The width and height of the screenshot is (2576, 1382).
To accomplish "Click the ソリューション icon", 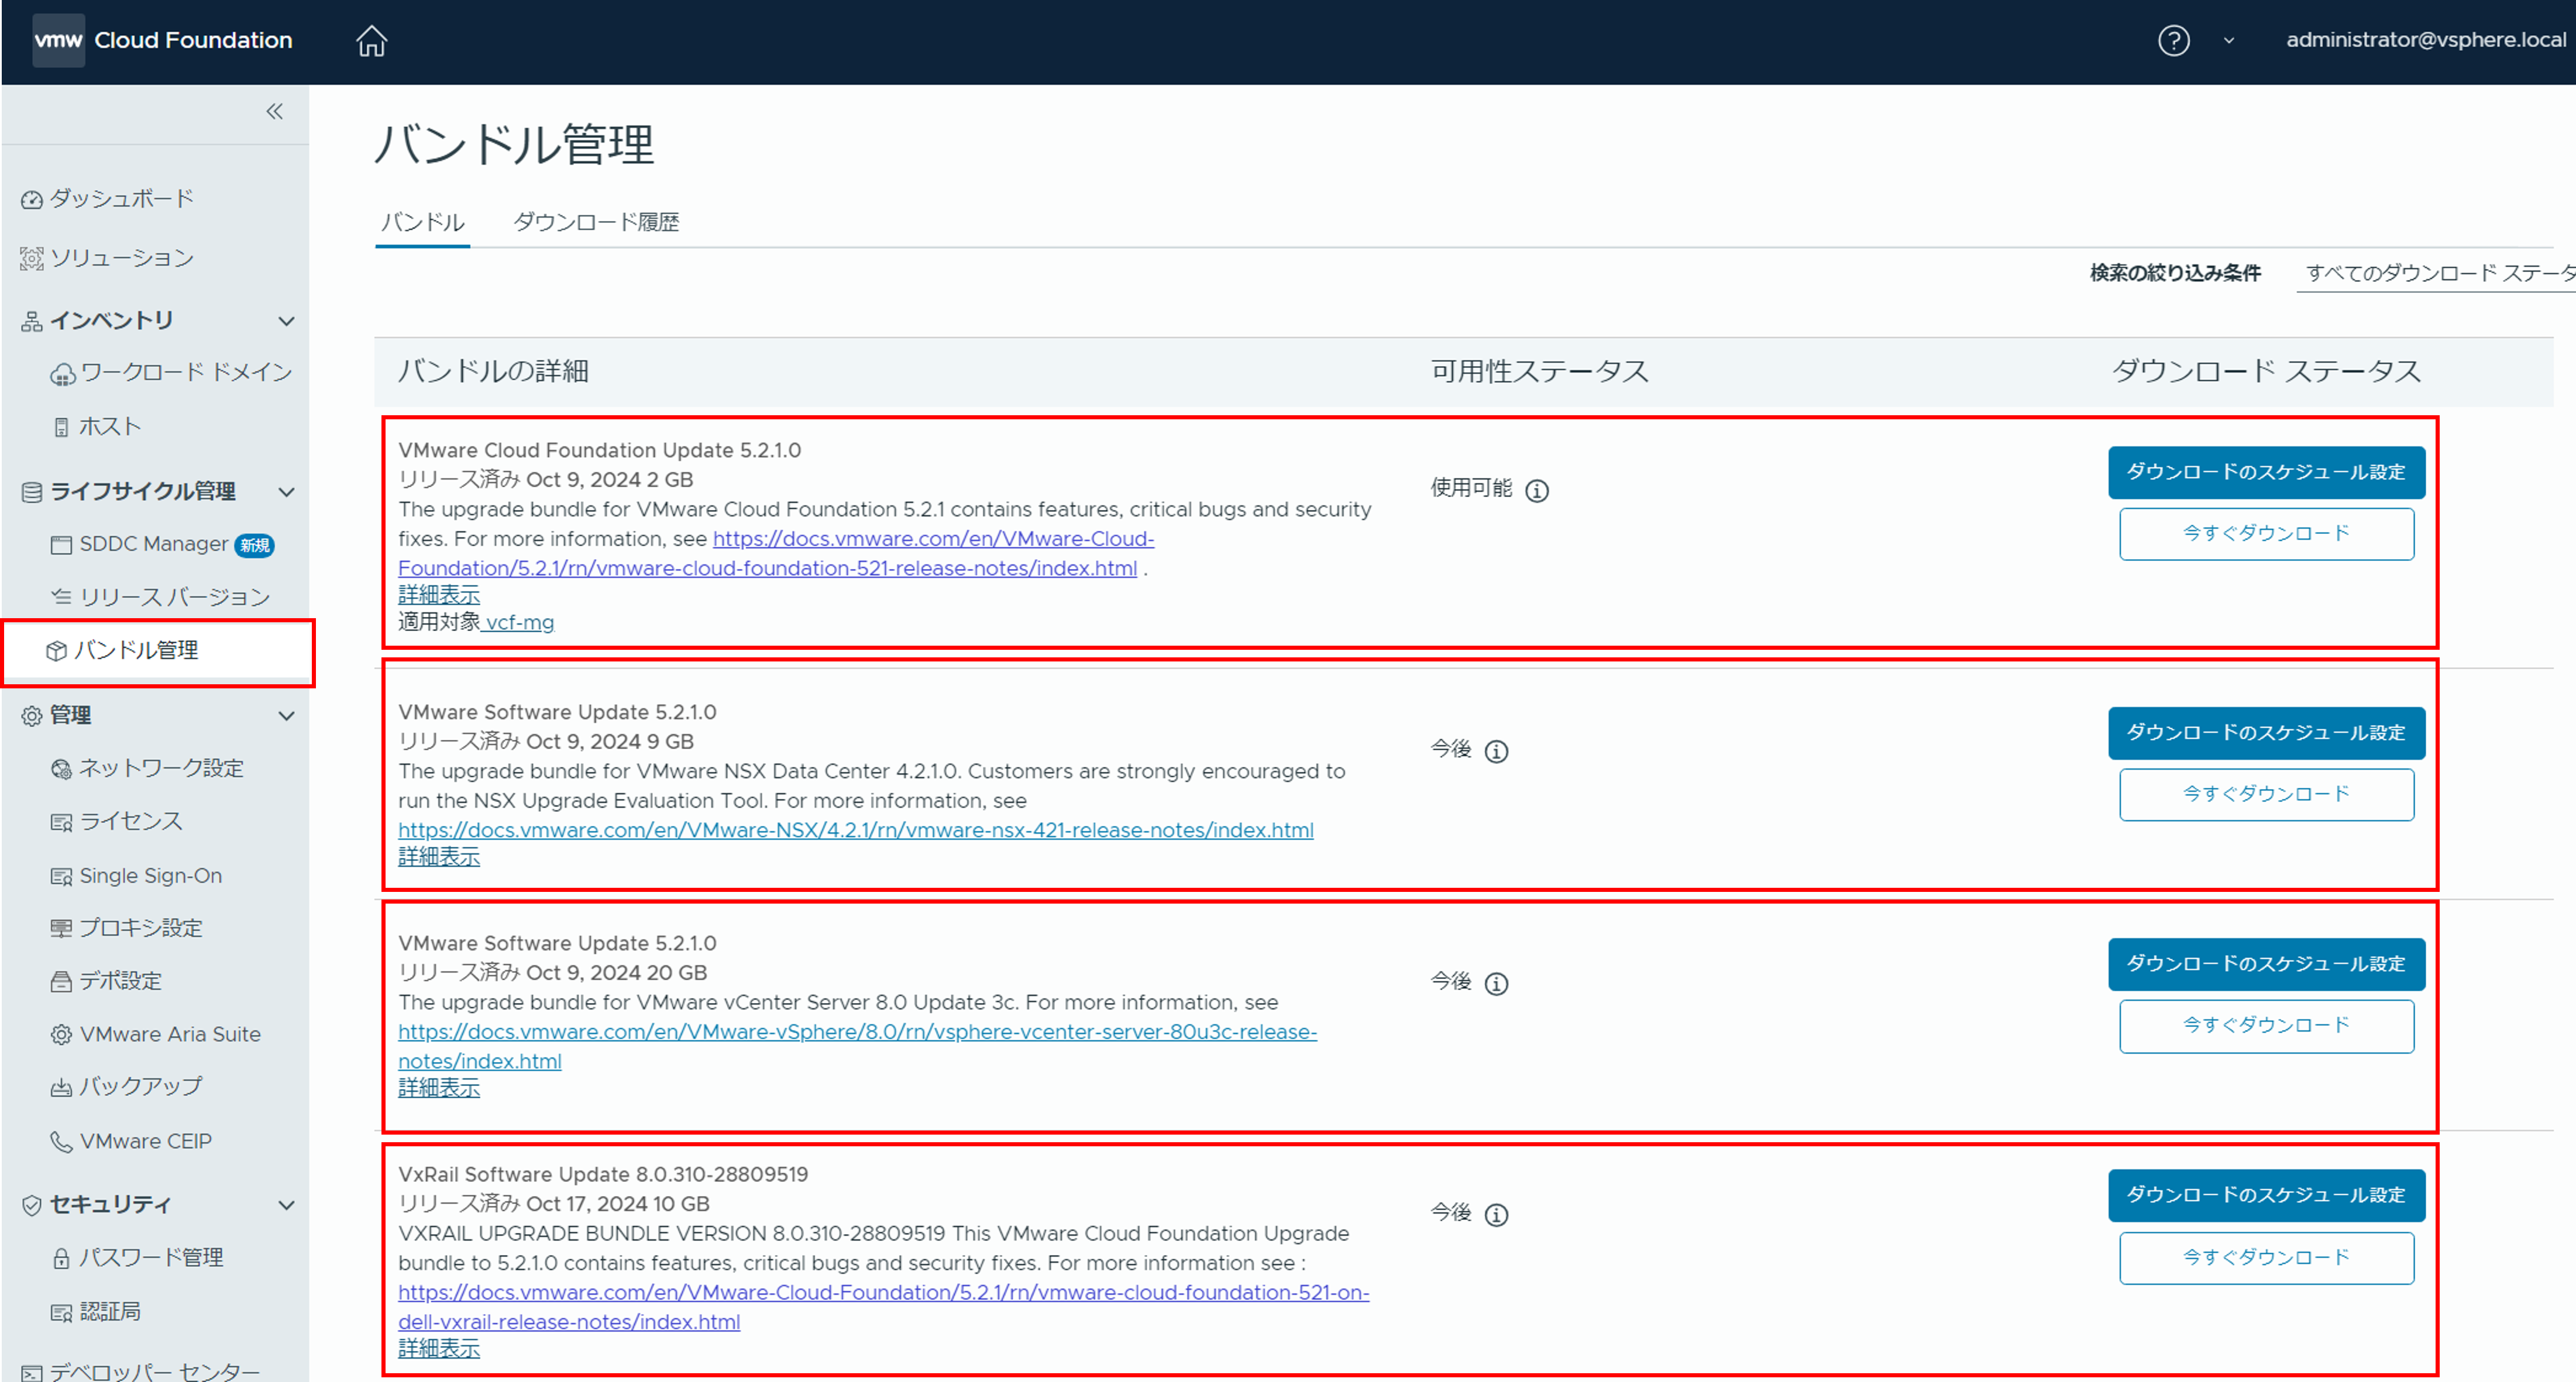I will [32, 259].
